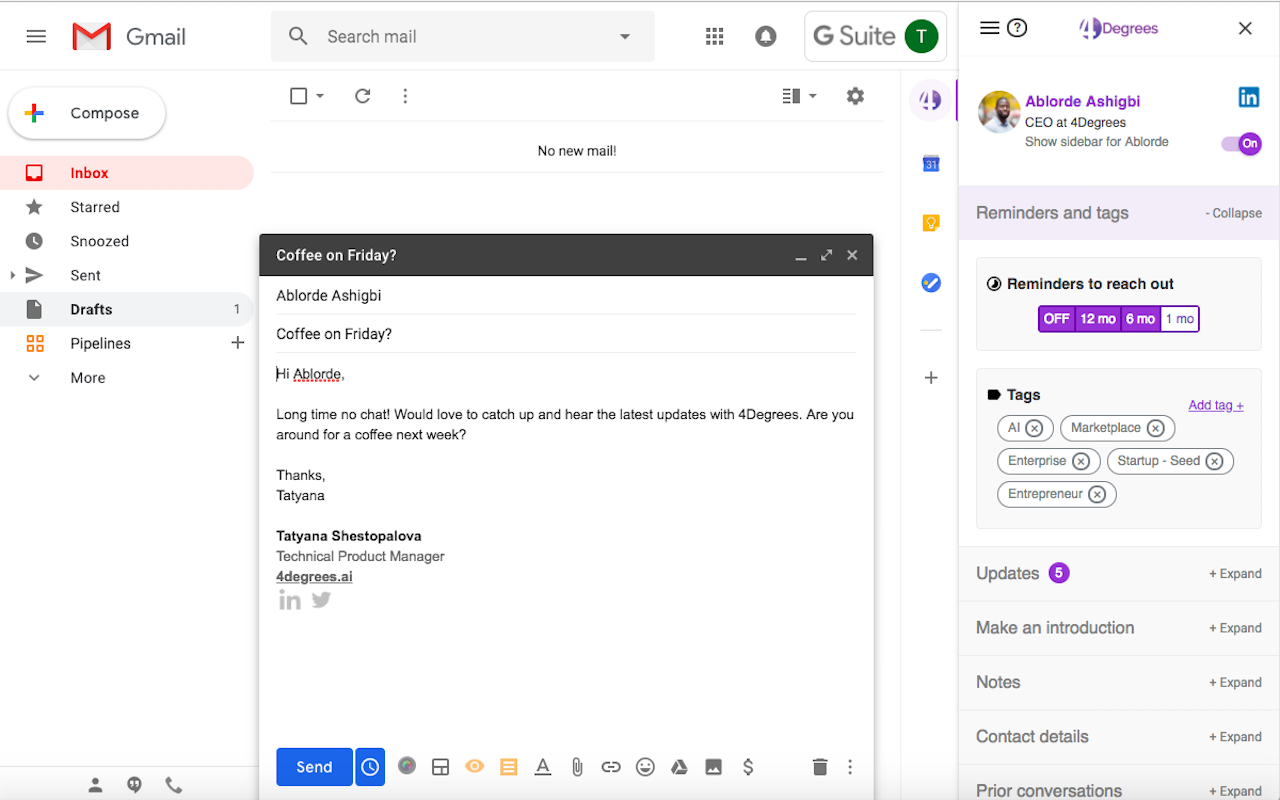The image size is (1280, 800).
Task: Open Google Calendar from the side panel
Action: 931,163
